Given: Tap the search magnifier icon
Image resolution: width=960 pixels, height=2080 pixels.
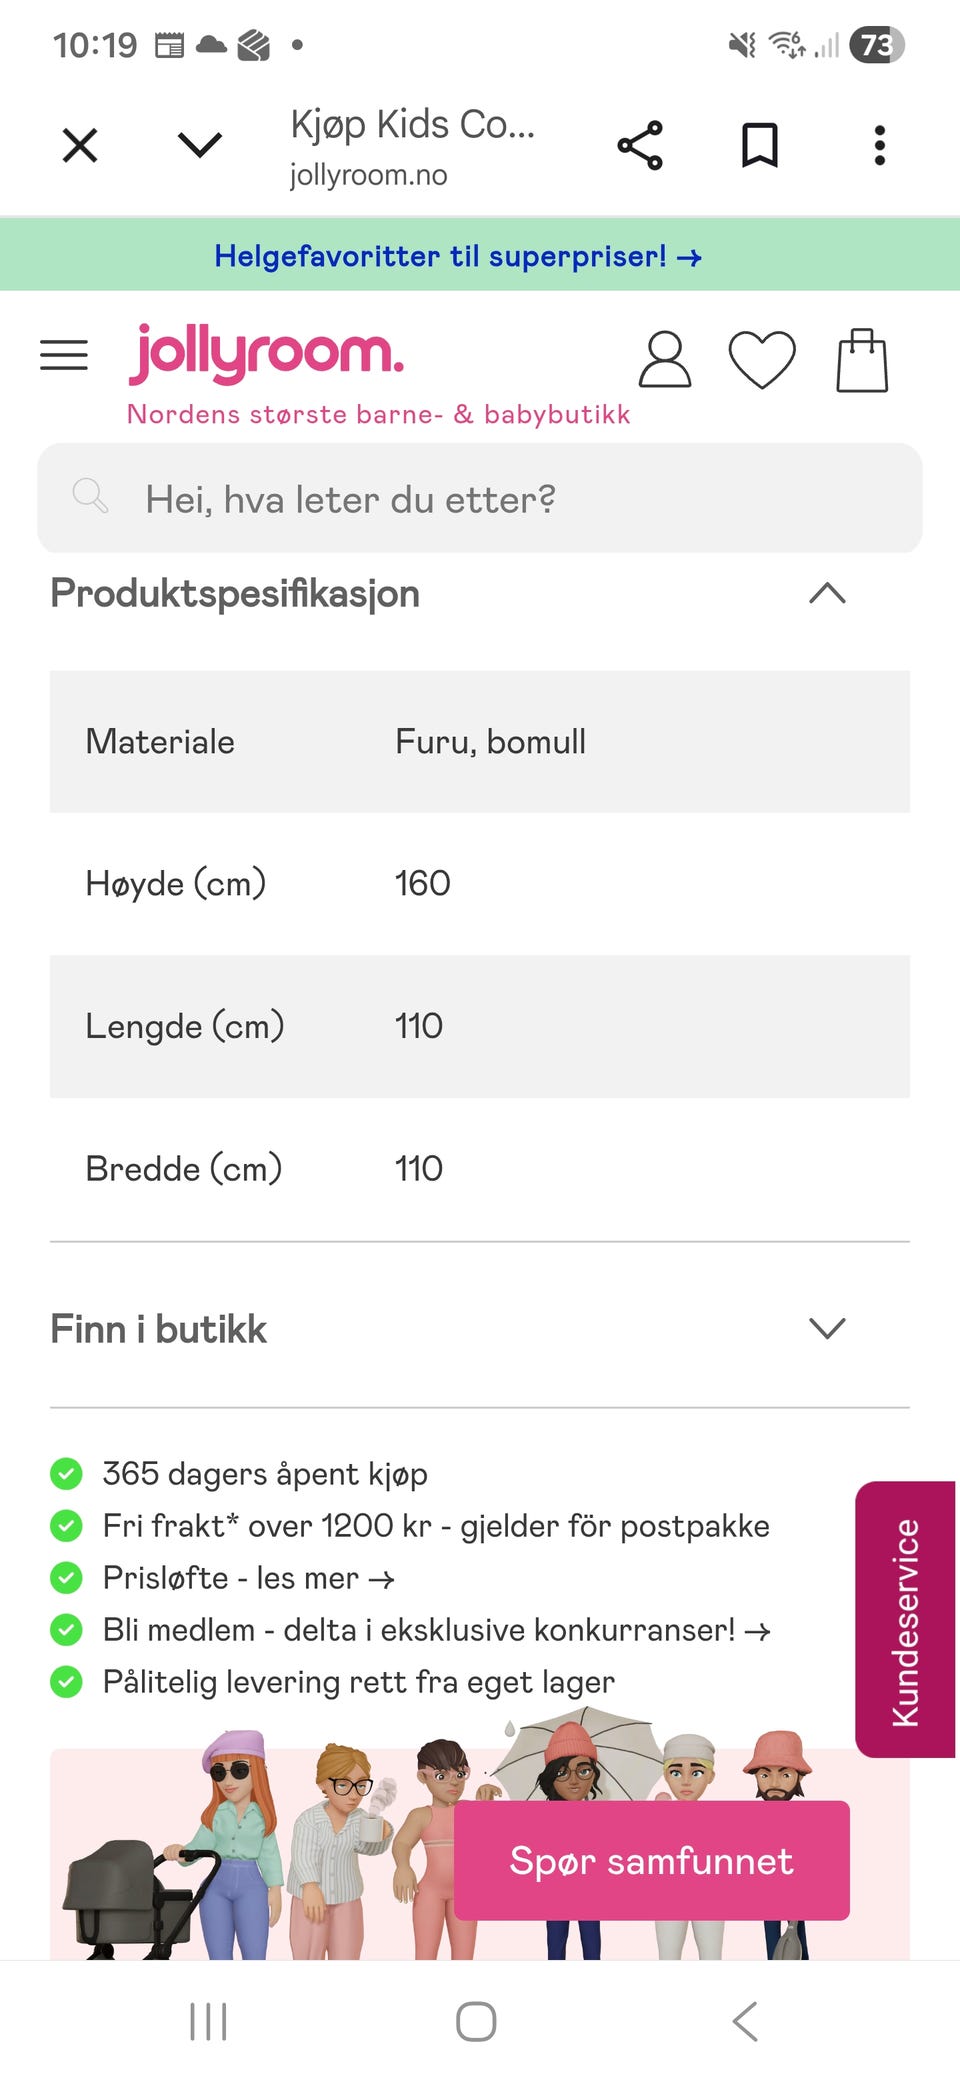Looking at the screenshot, I should (90, 496).
